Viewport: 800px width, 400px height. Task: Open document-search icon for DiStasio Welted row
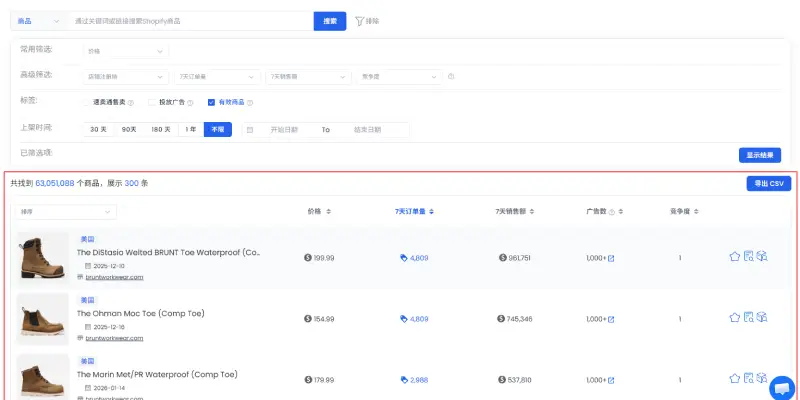tap(748, 257)
